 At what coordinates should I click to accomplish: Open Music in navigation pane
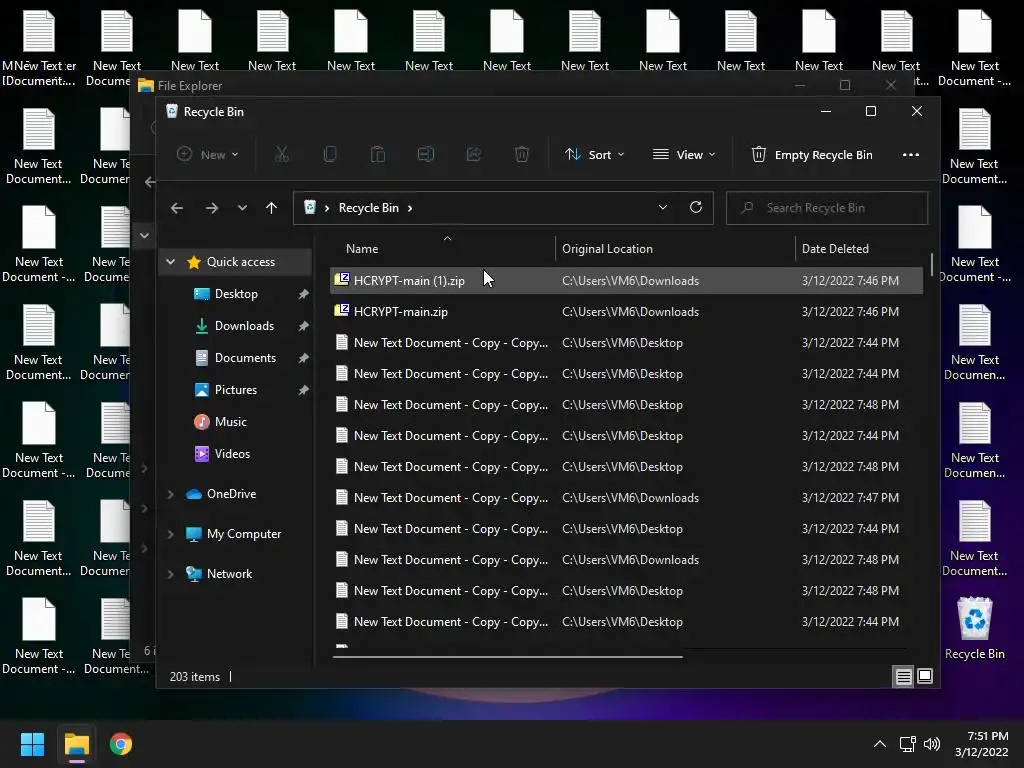coord(231,422)
